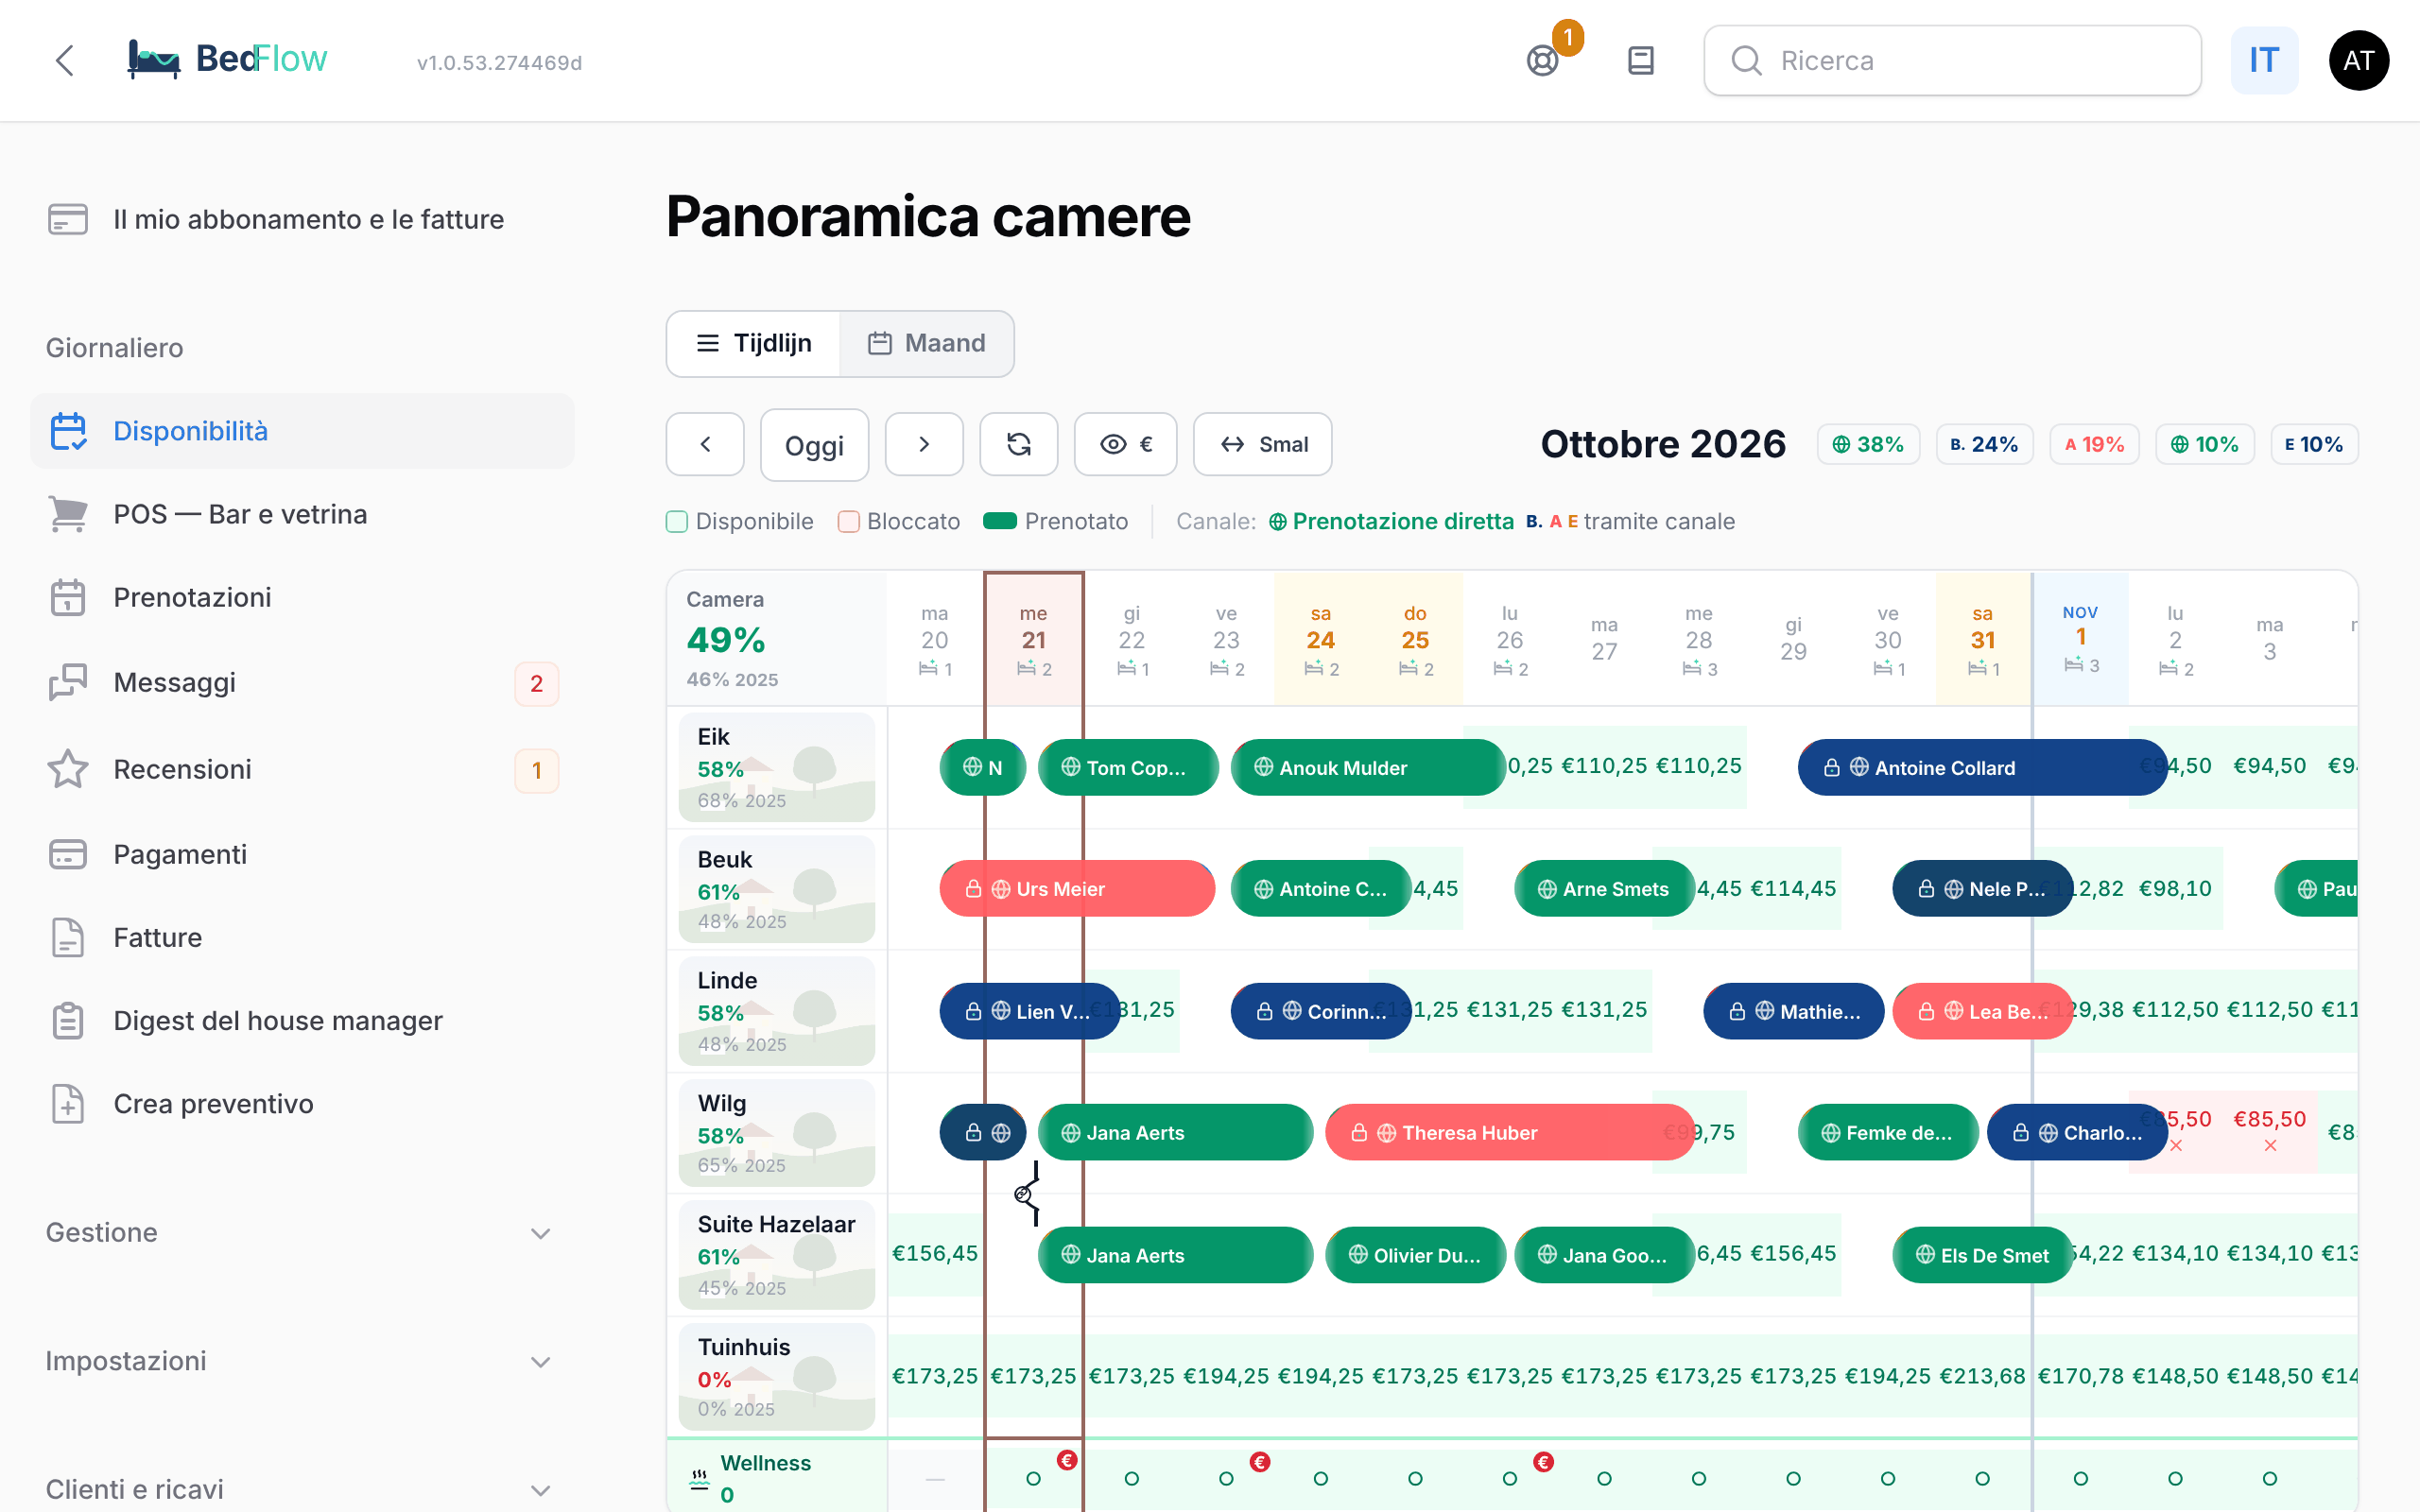The width and height of the screenshot is (2420, 1512).
Task: Click the B. 24% channel badge
Action: 1984,444
